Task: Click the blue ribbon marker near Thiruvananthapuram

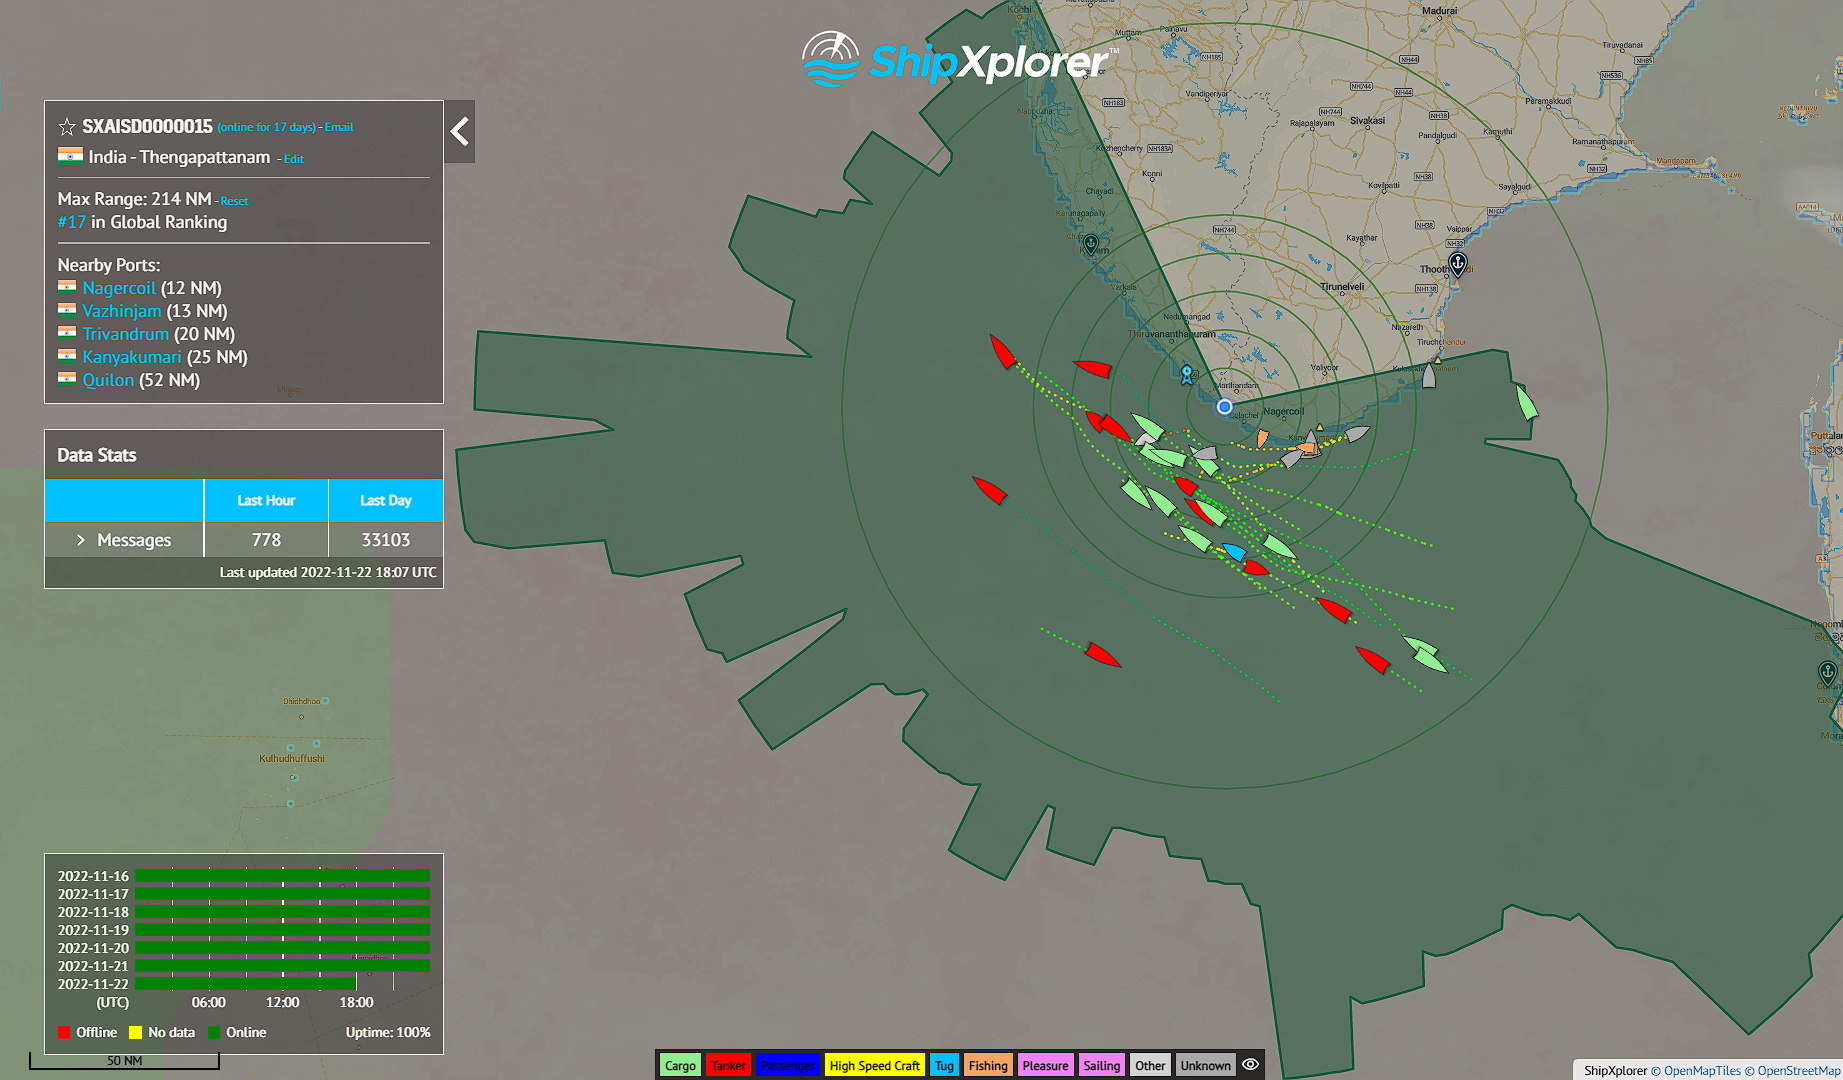Action: (1187, 374)
